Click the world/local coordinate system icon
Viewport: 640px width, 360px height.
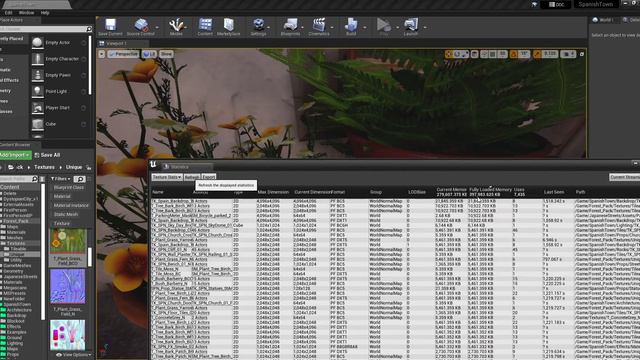tap(474, 54)
